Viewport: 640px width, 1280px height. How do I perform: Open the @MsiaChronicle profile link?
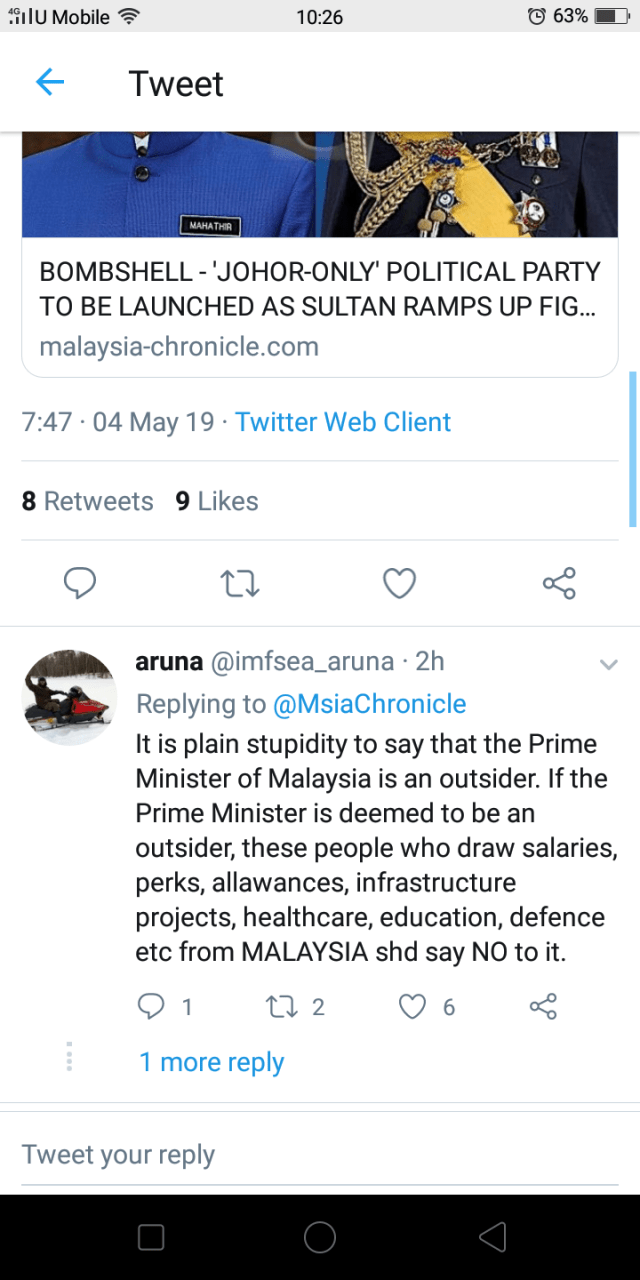tap(369, 704)
